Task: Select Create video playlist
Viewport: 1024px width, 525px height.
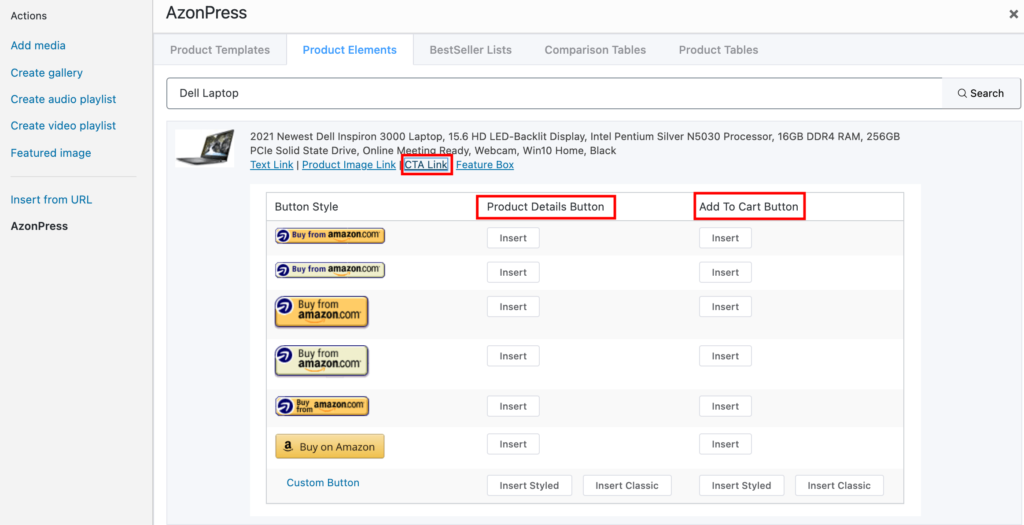Action: [x=63, y=125]
